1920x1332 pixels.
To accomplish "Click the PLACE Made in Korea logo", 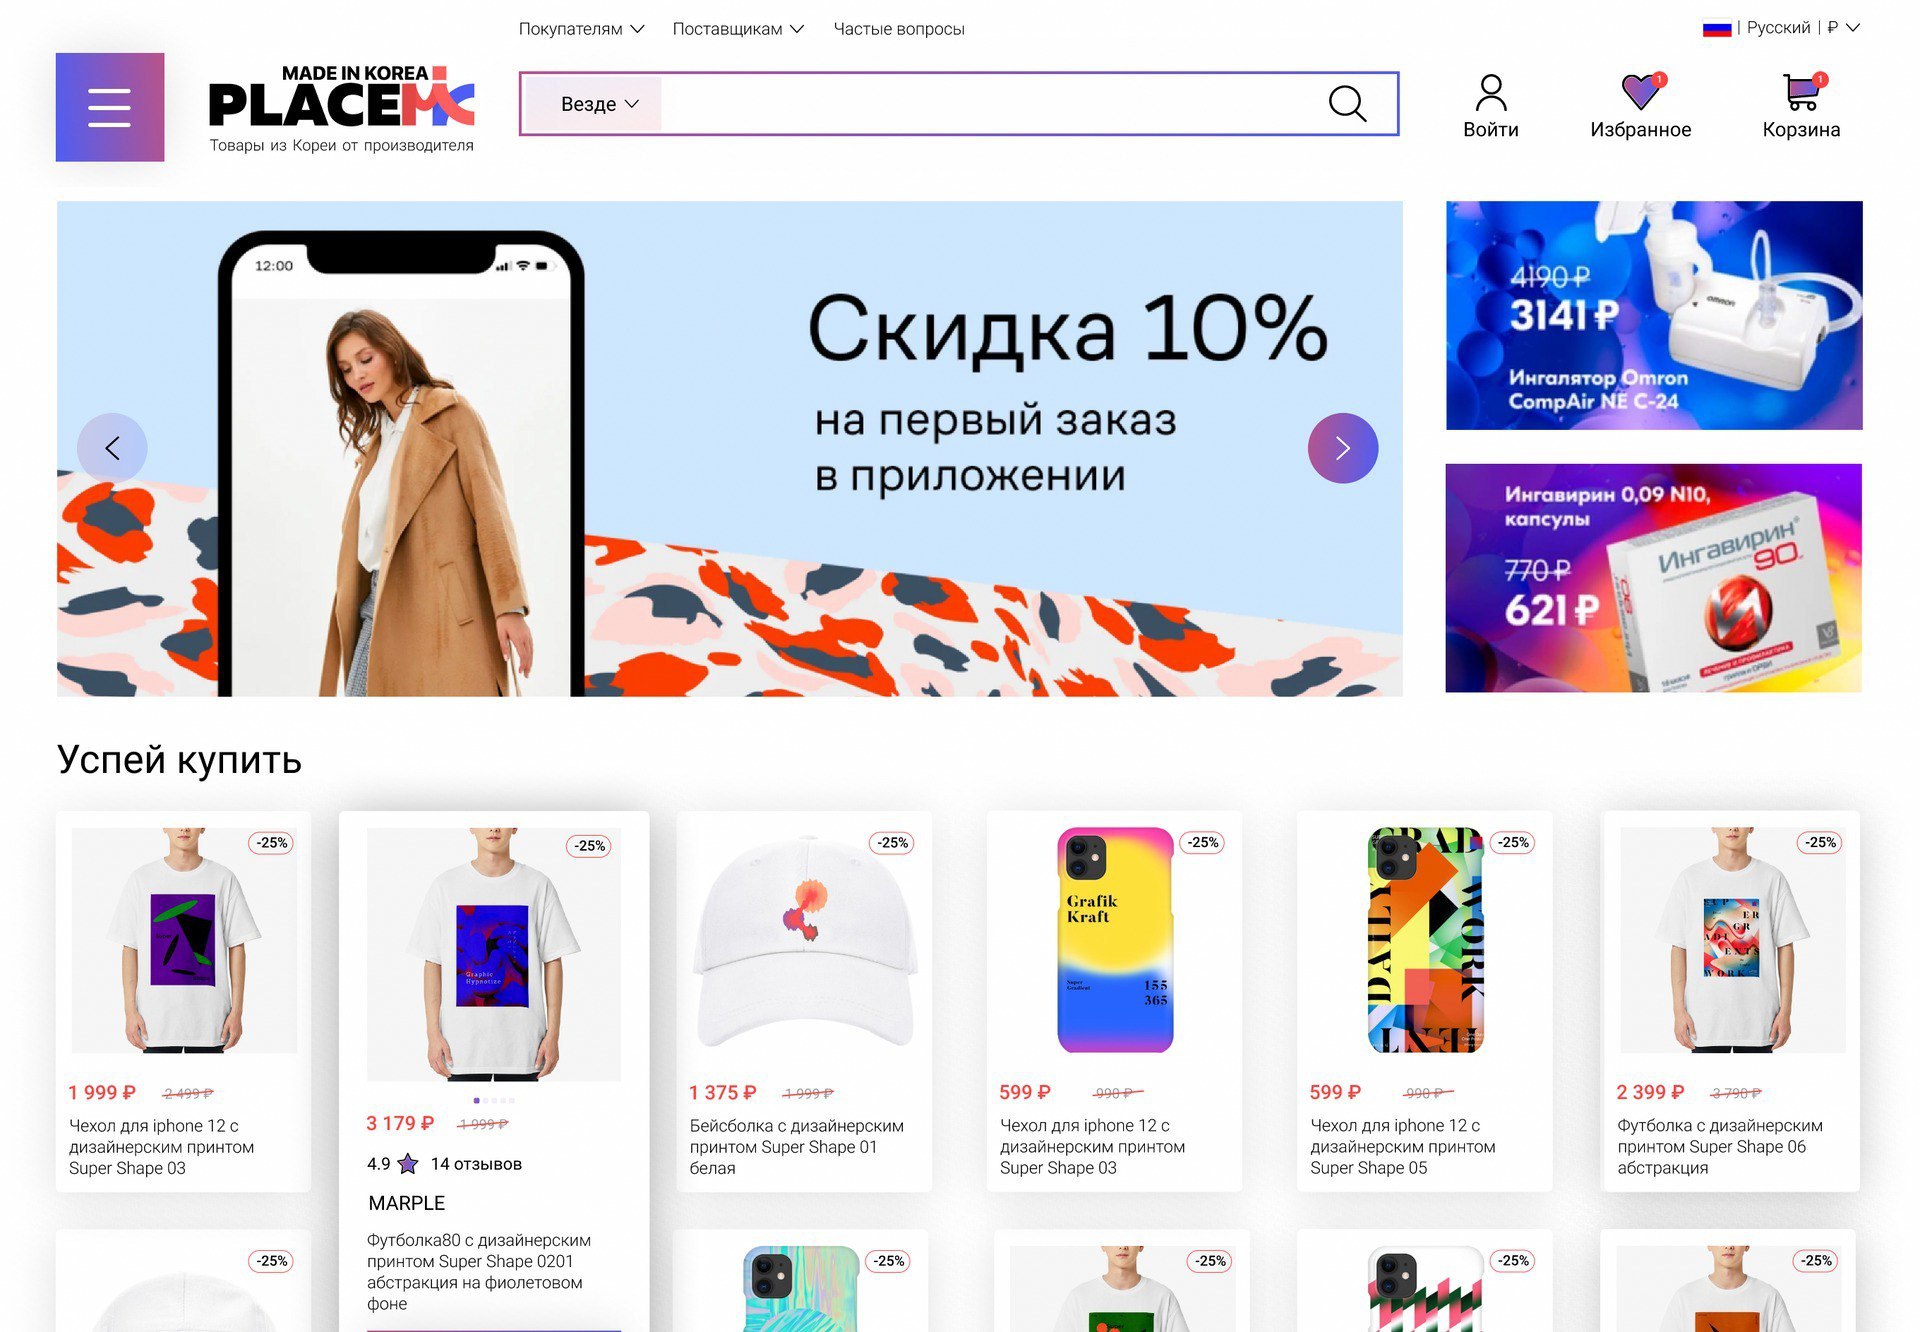I will coord(341,108).
